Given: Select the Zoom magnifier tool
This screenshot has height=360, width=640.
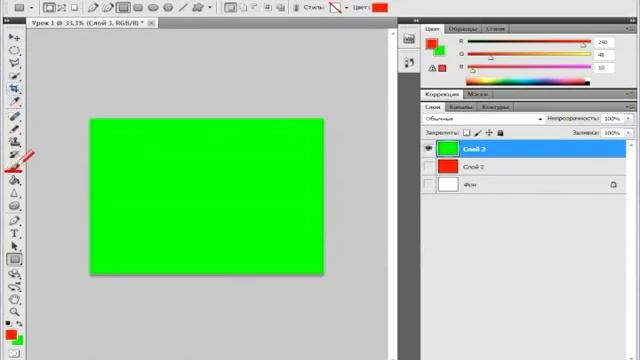Looking at the screenshot, I should pyautogui.click(x=14, y=312).
